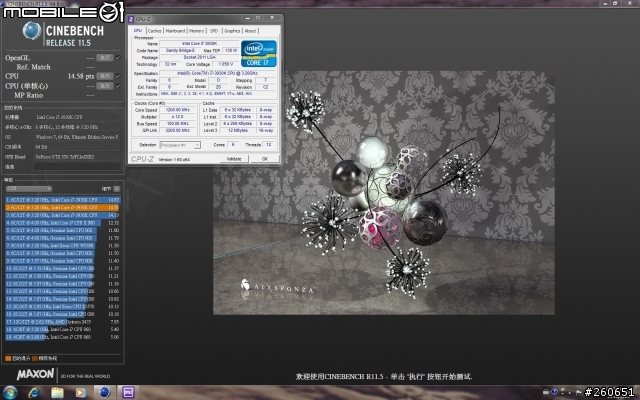Switch to the Memory tab in CPU-Z
The width and height of the screenshot is (640, 400).
[x=196, y=31]
